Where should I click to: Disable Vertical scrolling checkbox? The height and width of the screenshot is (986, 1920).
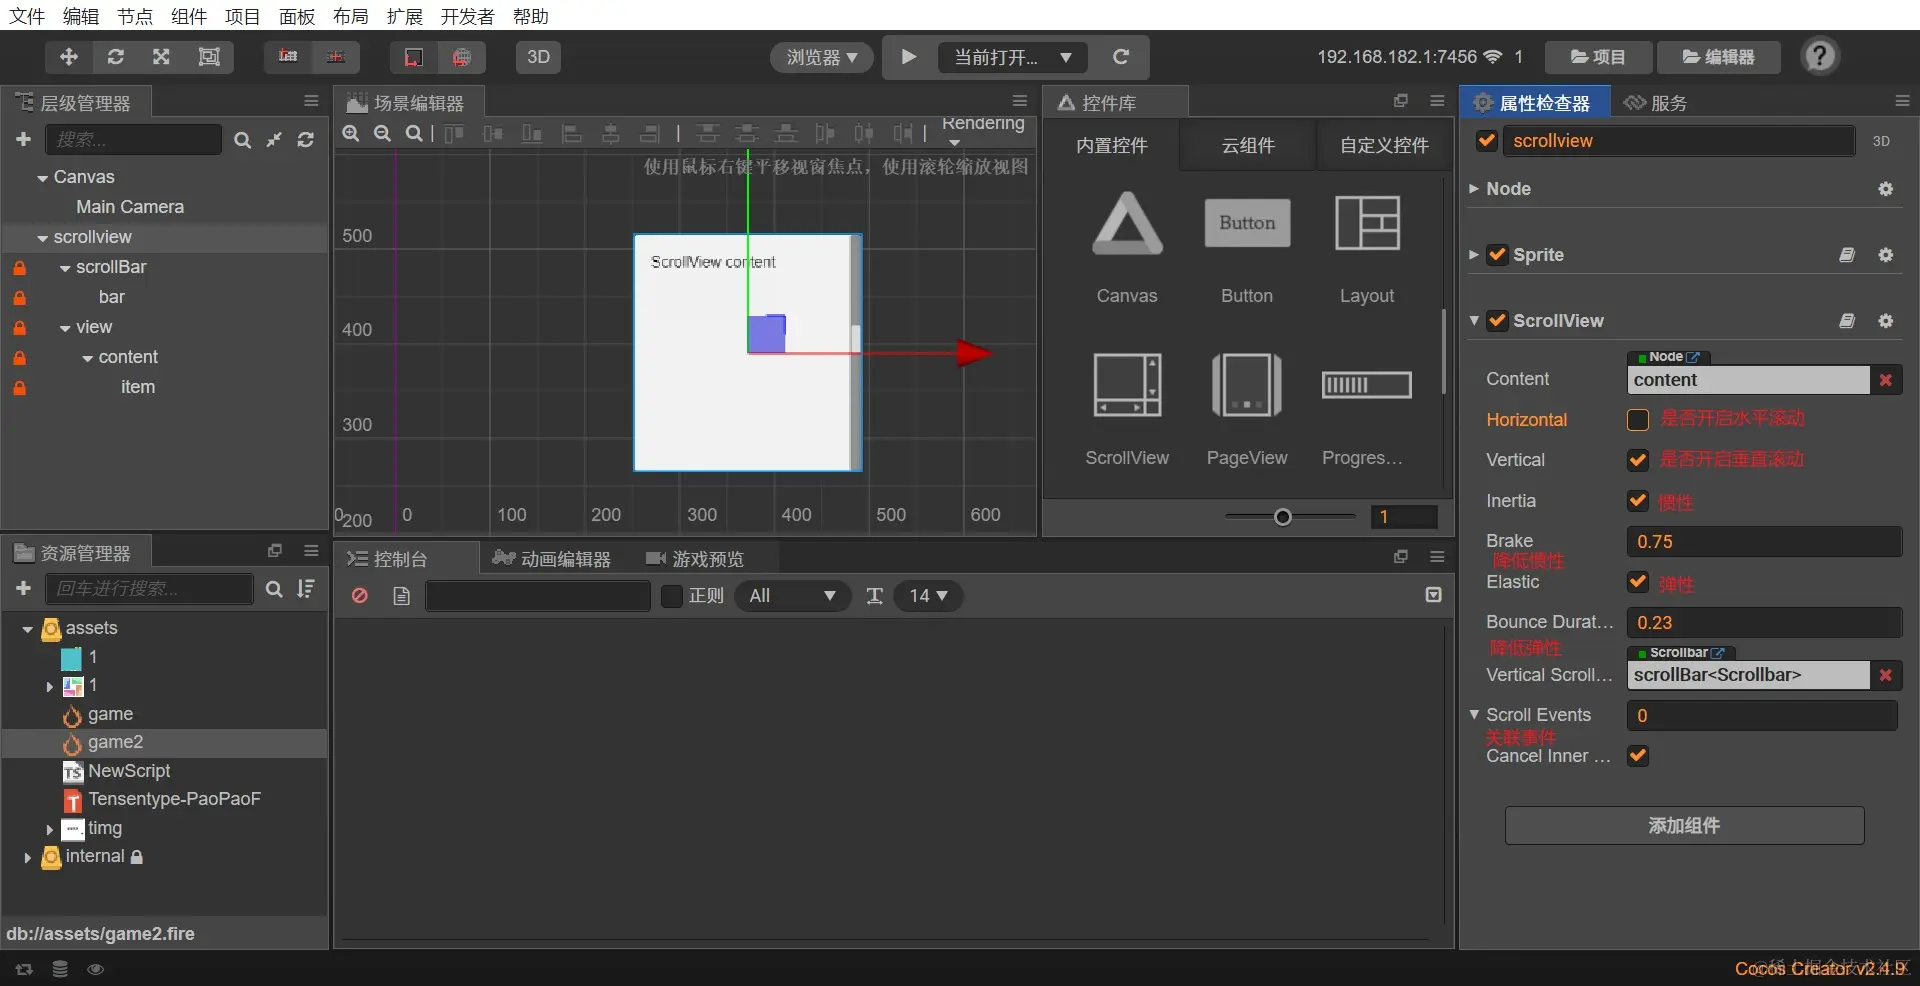(1638, 460)
